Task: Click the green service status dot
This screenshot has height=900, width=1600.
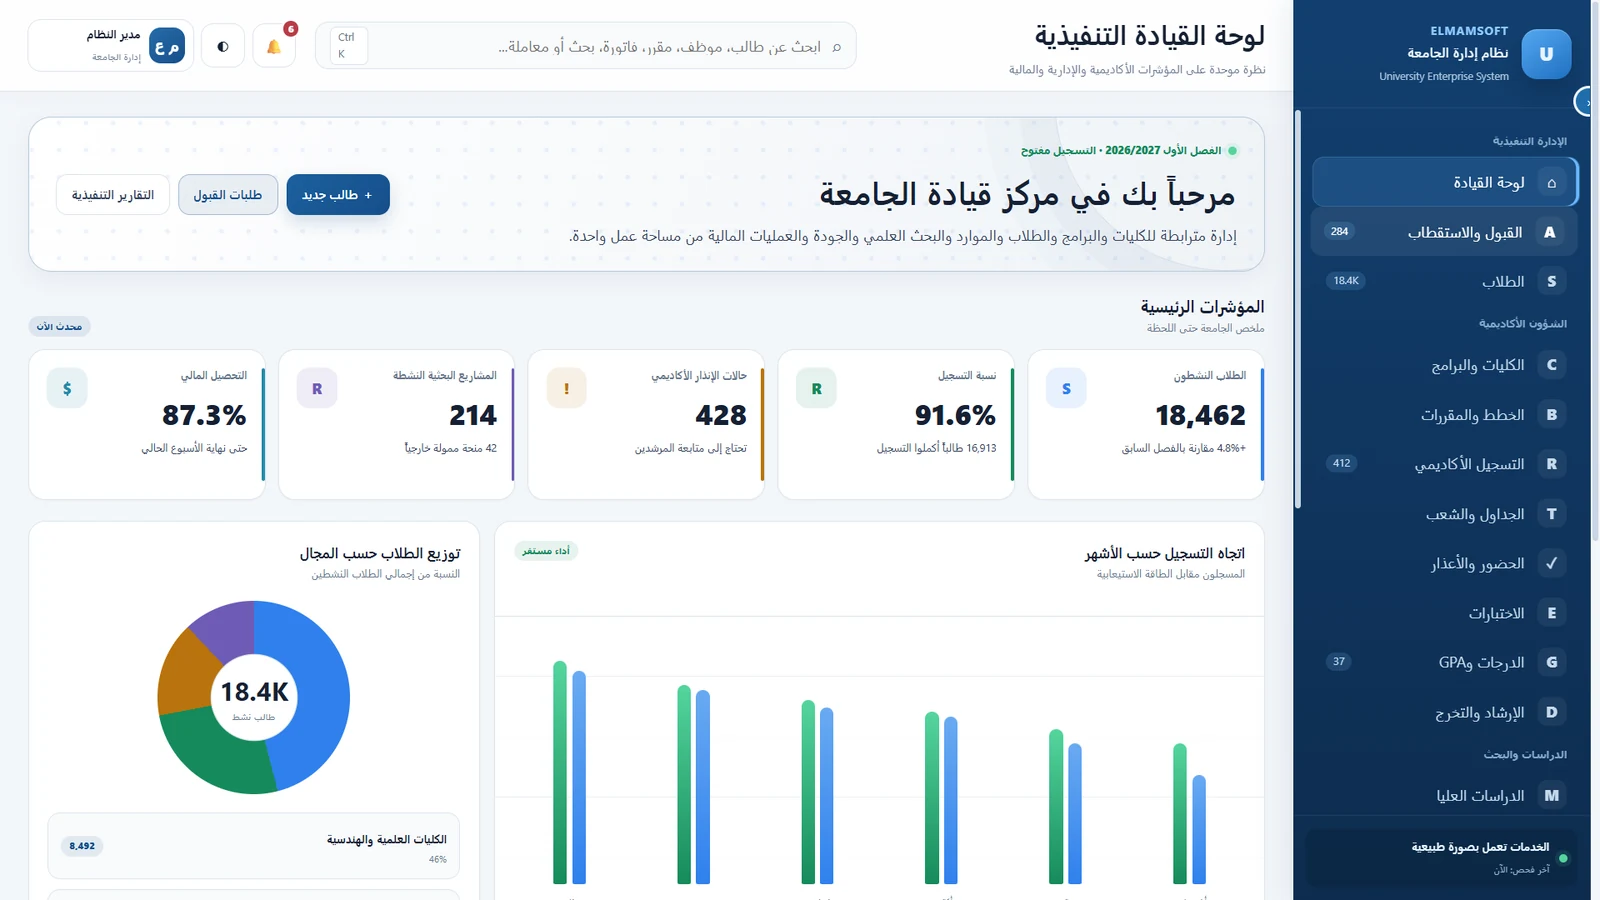Action: coord(1563,858)
